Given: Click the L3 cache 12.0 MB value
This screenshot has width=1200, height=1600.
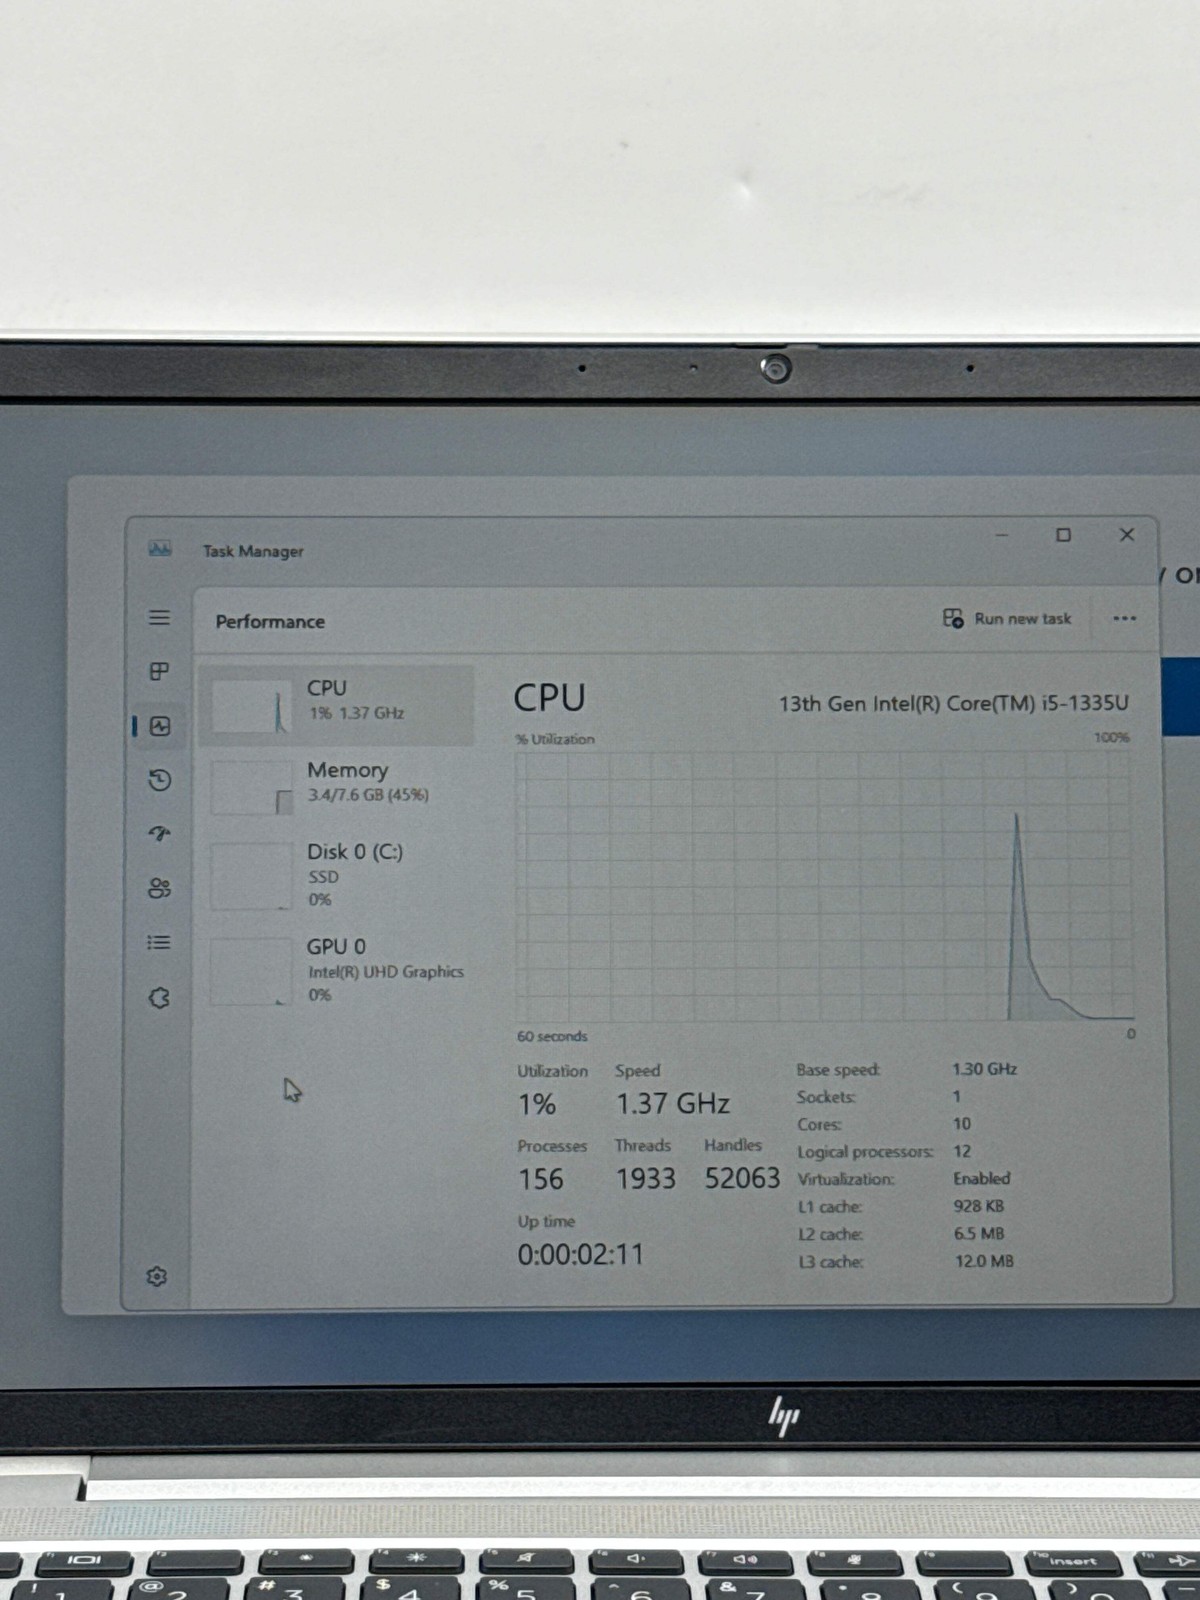Looking at the screenshot, I should pyautogui.click(x=984, y=1261).
